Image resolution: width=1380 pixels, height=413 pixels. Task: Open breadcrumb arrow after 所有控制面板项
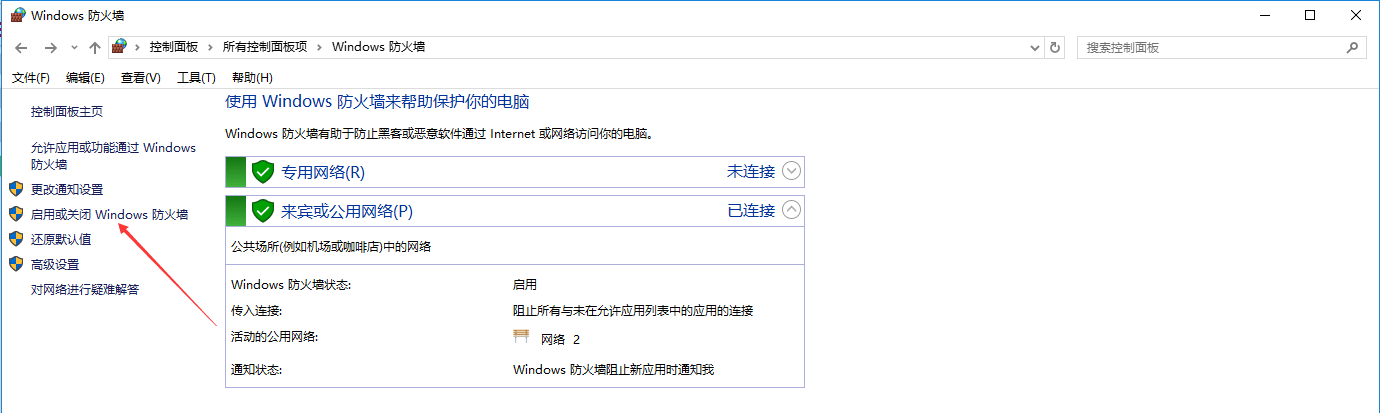[x=320, y=47]
